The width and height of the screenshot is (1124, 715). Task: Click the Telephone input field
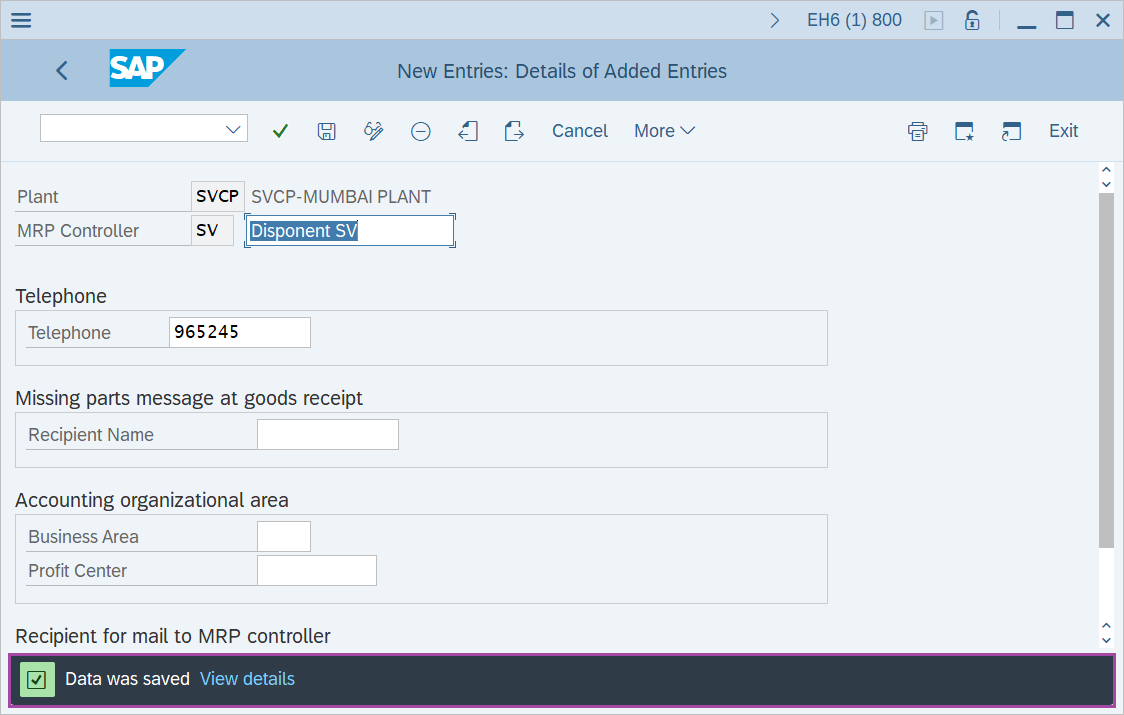[x=239, y=332]
